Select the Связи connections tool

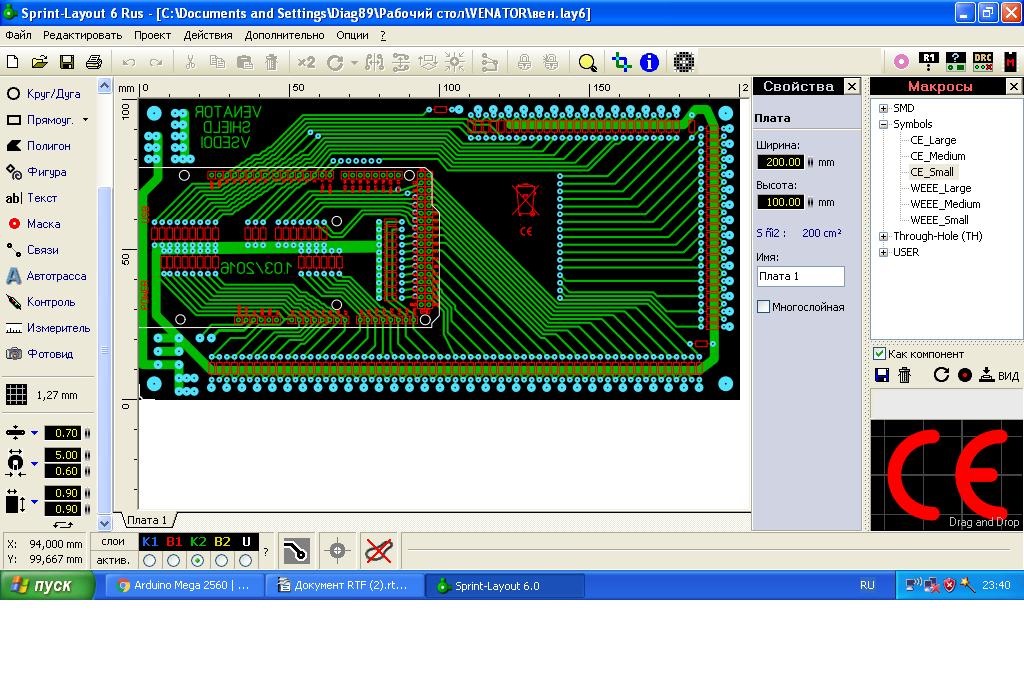click(33, 250)
